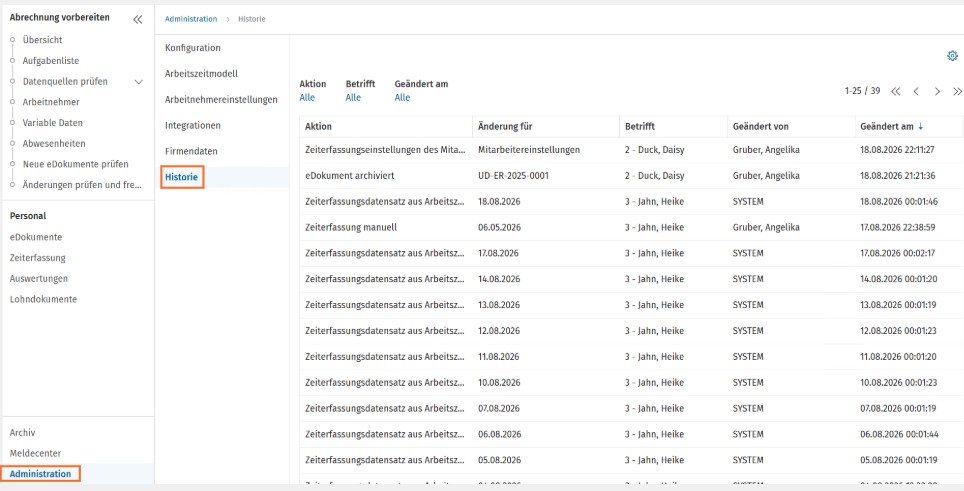Click timestamp 18.08.2026 00:01:46
The width and height of the screenshot is (964, 491).
click(898, 202)
